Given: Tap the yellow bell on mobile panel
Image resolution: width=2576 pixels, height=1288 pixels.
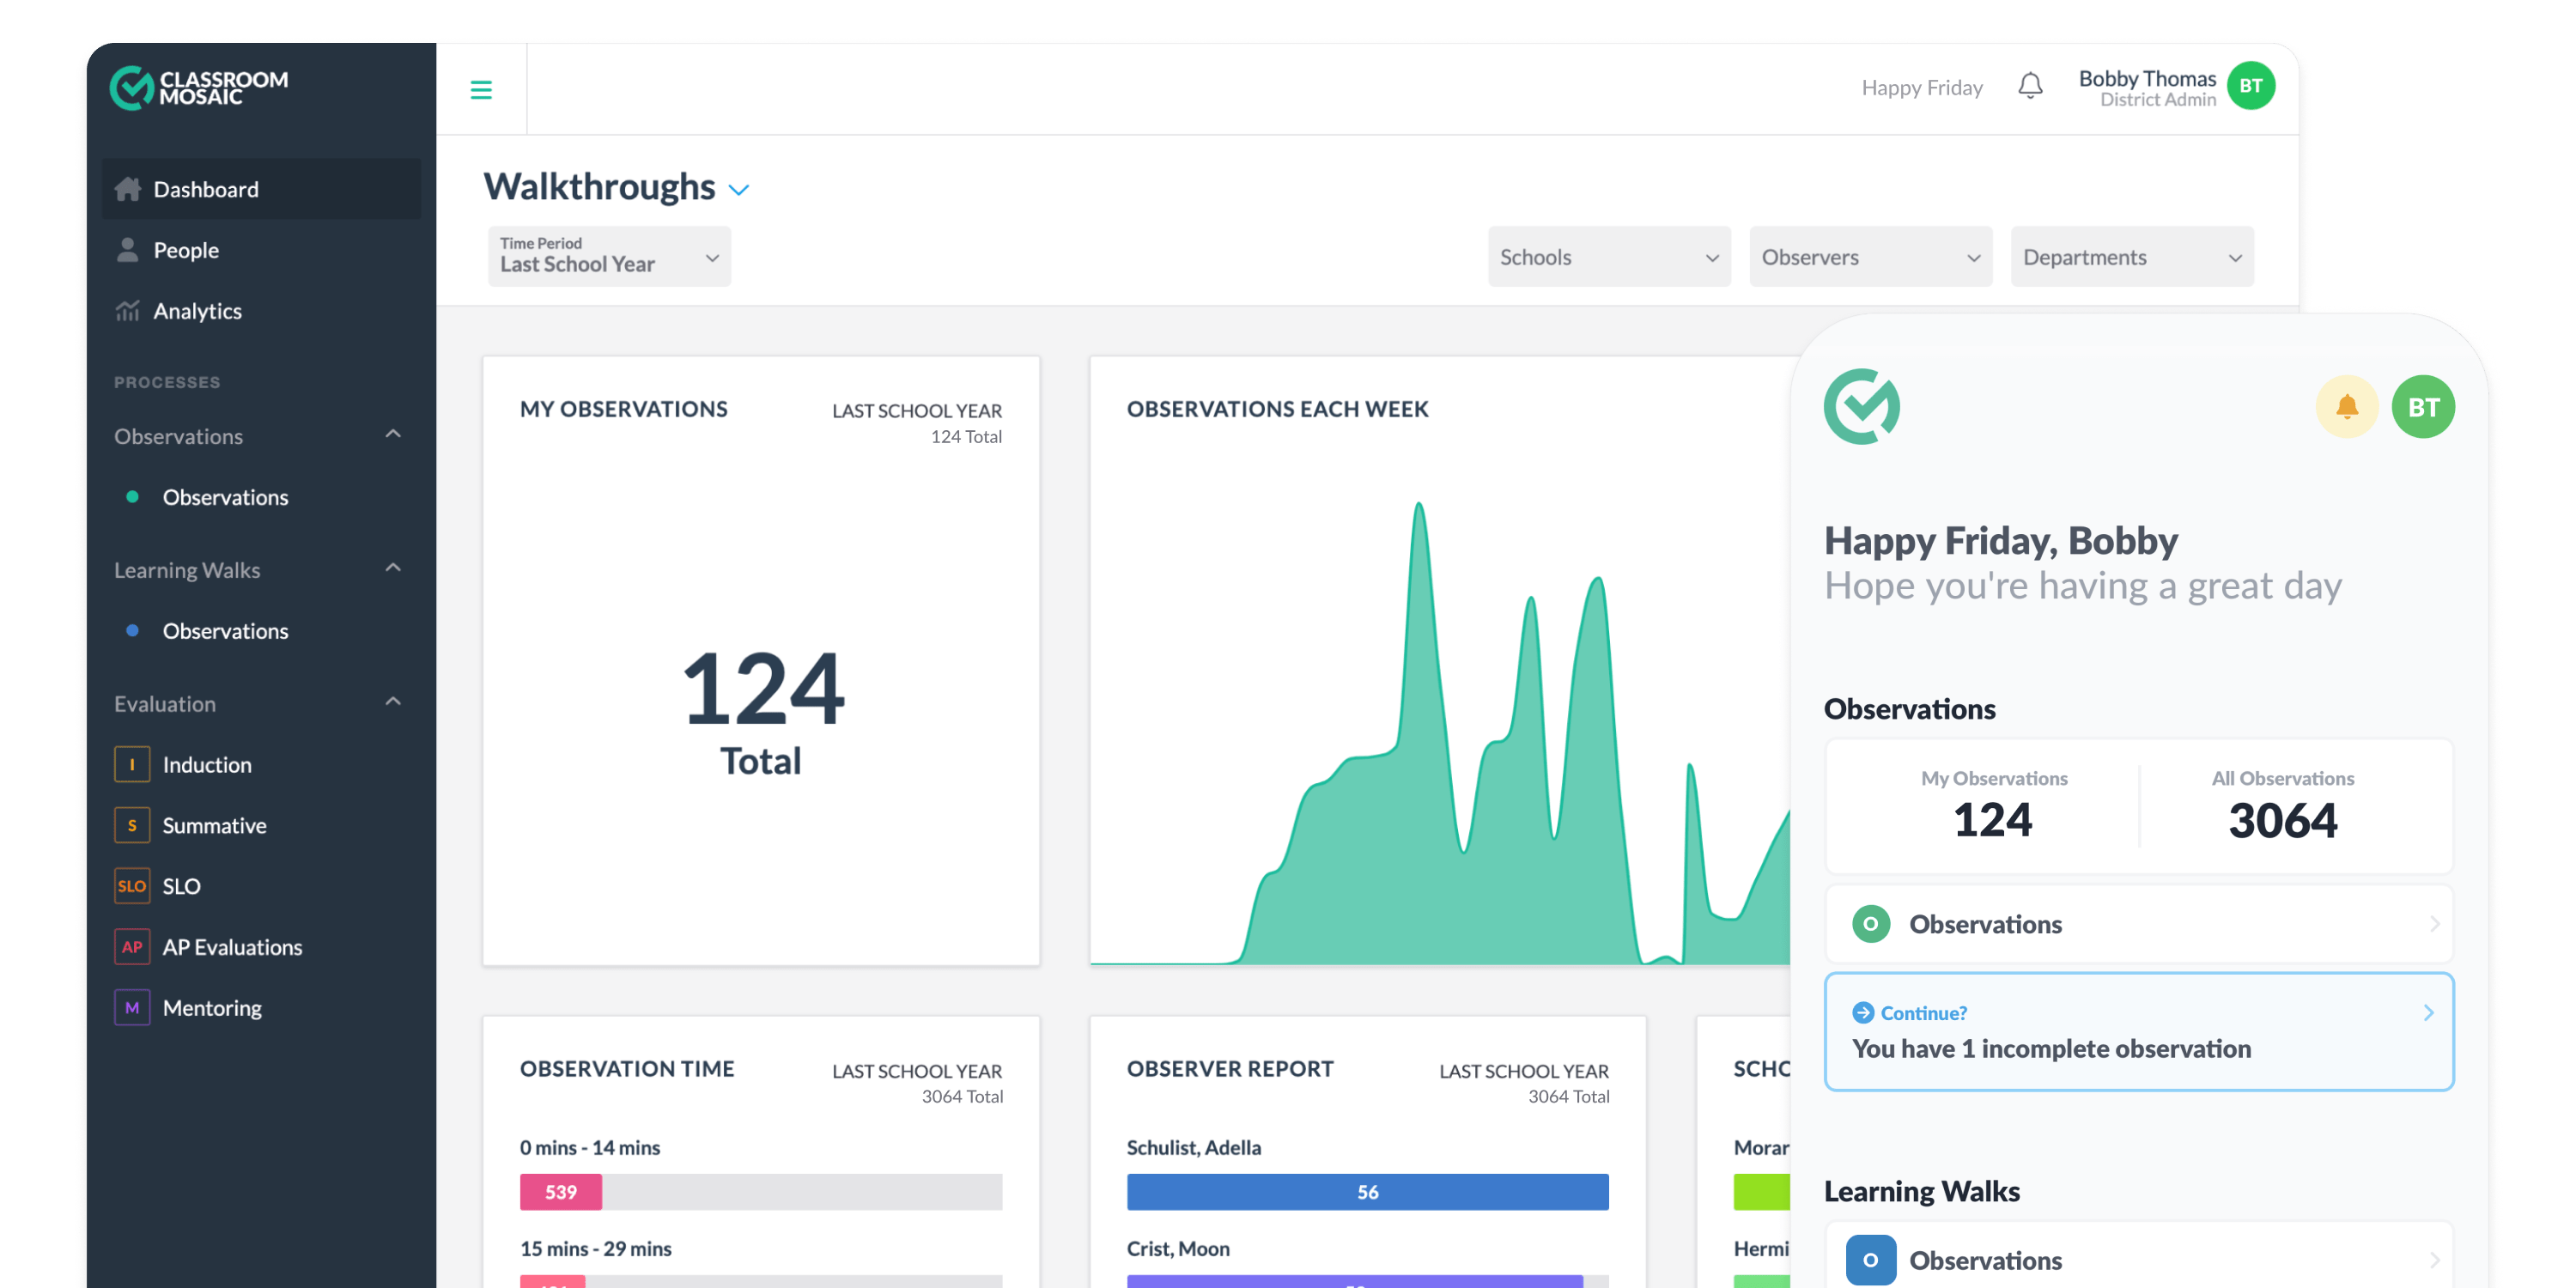Looking at the screenshot, I should pyautogui.click(x=2346, y=407).
